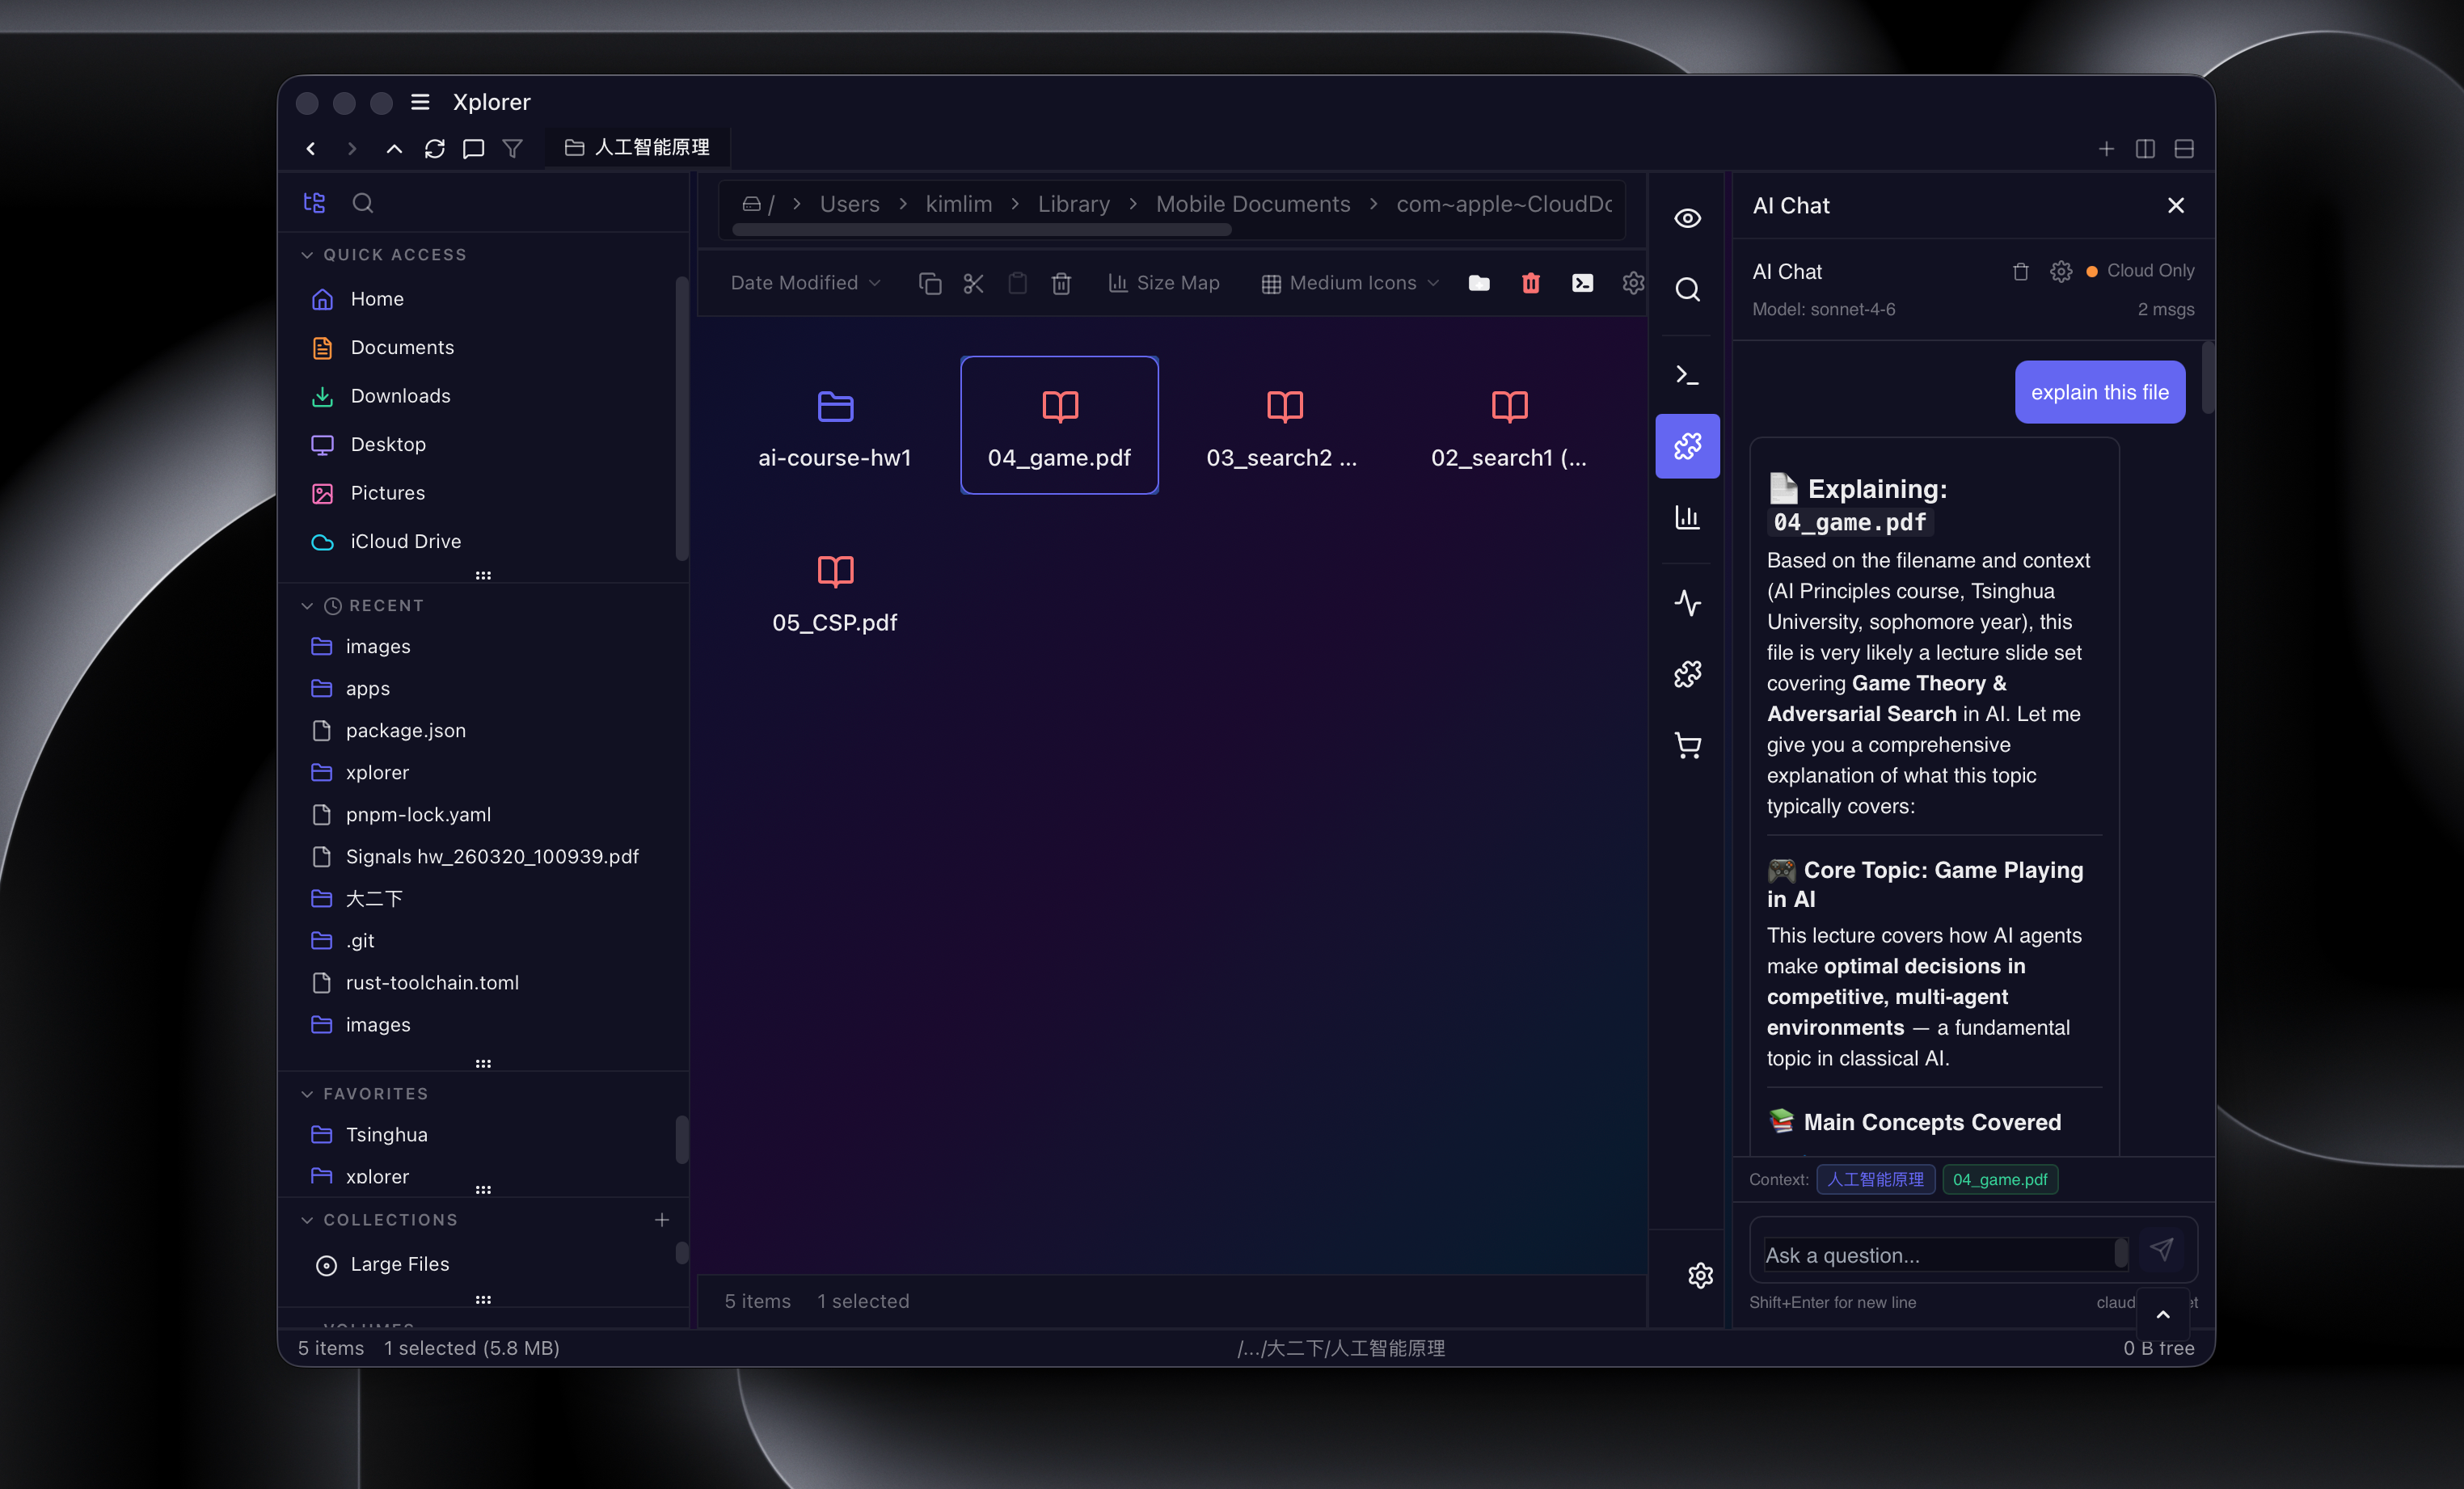2464x1489 pixels.
Task: Paste with the clipboard toolbar icon
Action: 1017,283
